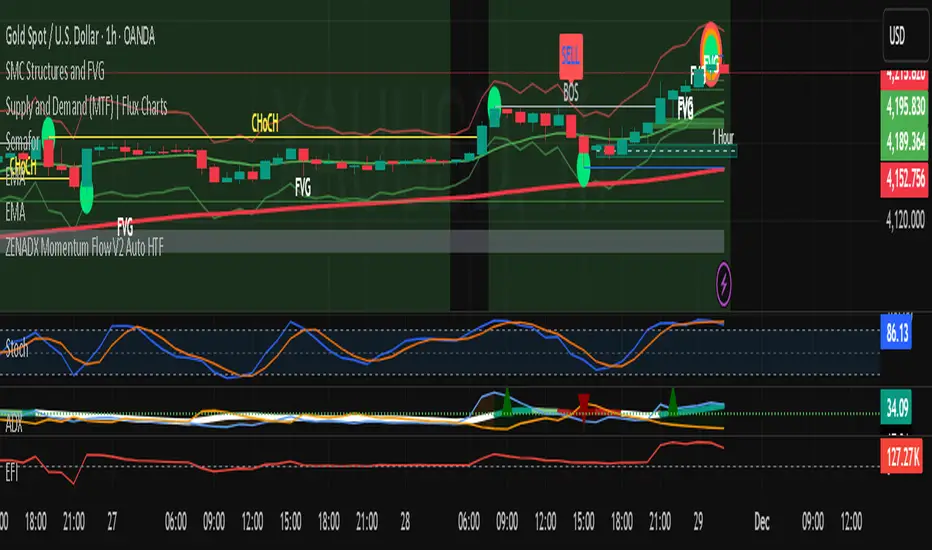This screenshot has height=550, width=932.
Task: Select ZENADX Momentum Flow V2 Auto HTF legend
Action: click(x=84, y=246)
